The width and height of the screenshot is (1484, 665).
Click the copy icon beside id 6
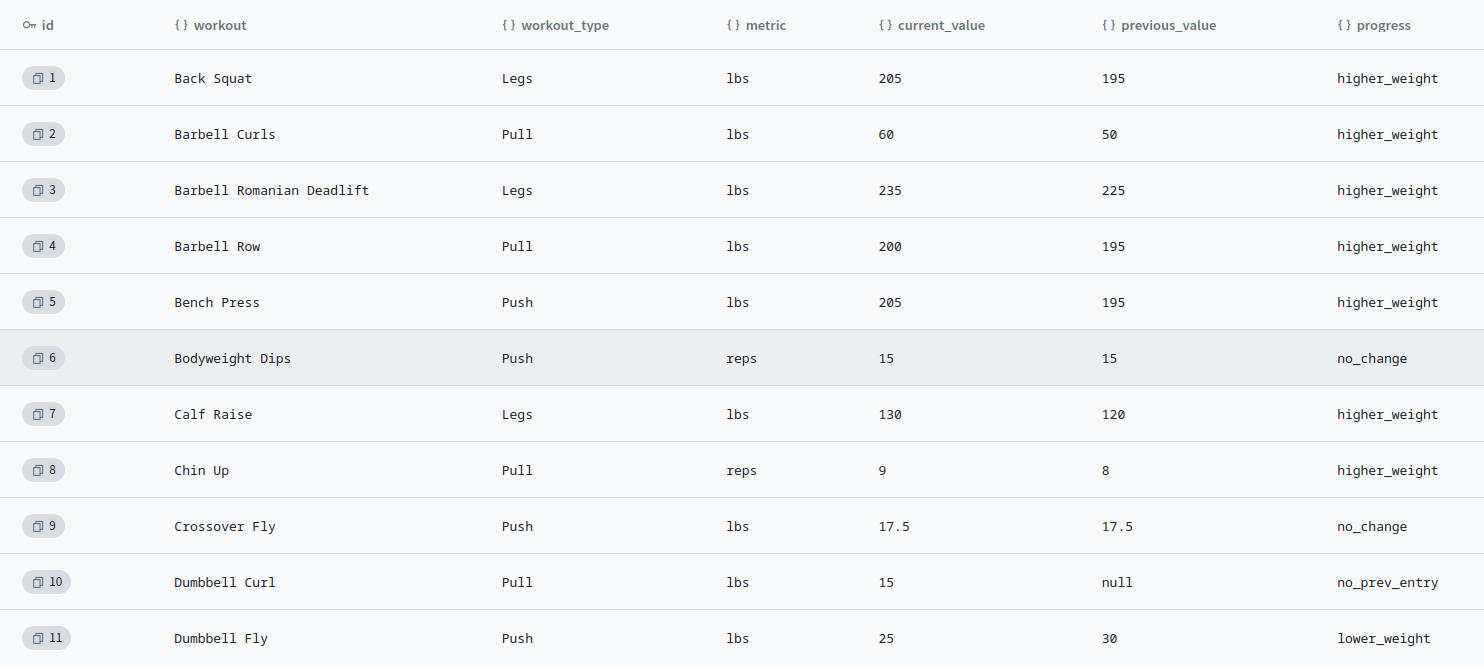click(37, 357)
